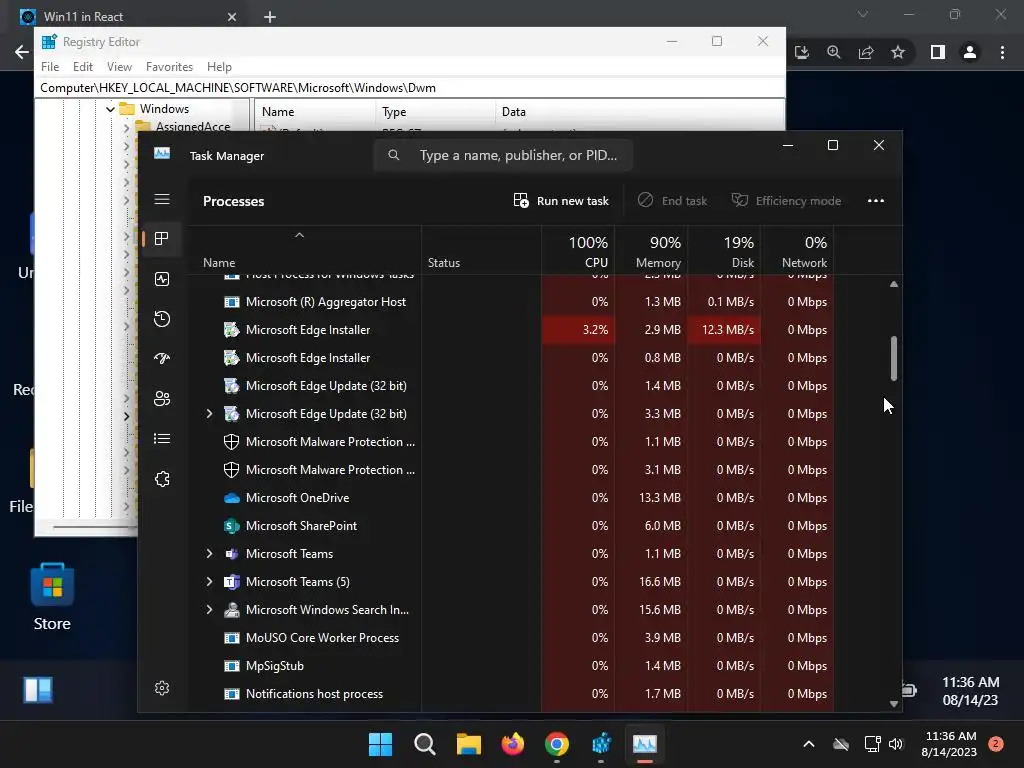Select Win11 in React browser tab
Viewport: 1024px width, 768px height.
(129, 16)
